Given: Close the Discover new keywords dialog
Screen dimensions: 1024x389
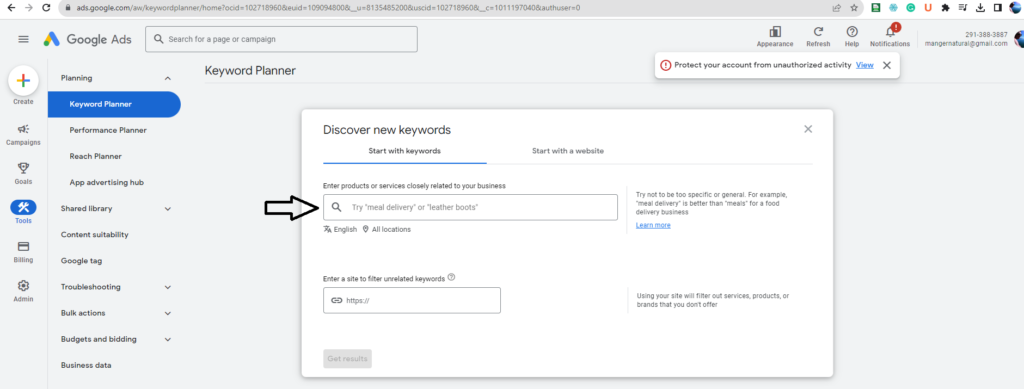Looking at the screenshot, I should (808, 129).
